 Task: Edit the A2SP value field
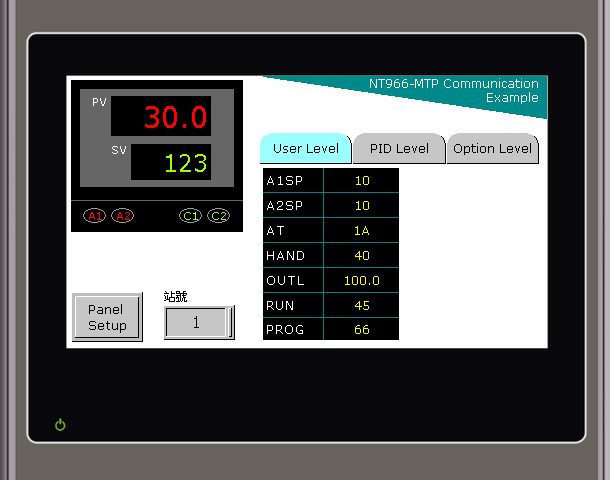(361, 205)
